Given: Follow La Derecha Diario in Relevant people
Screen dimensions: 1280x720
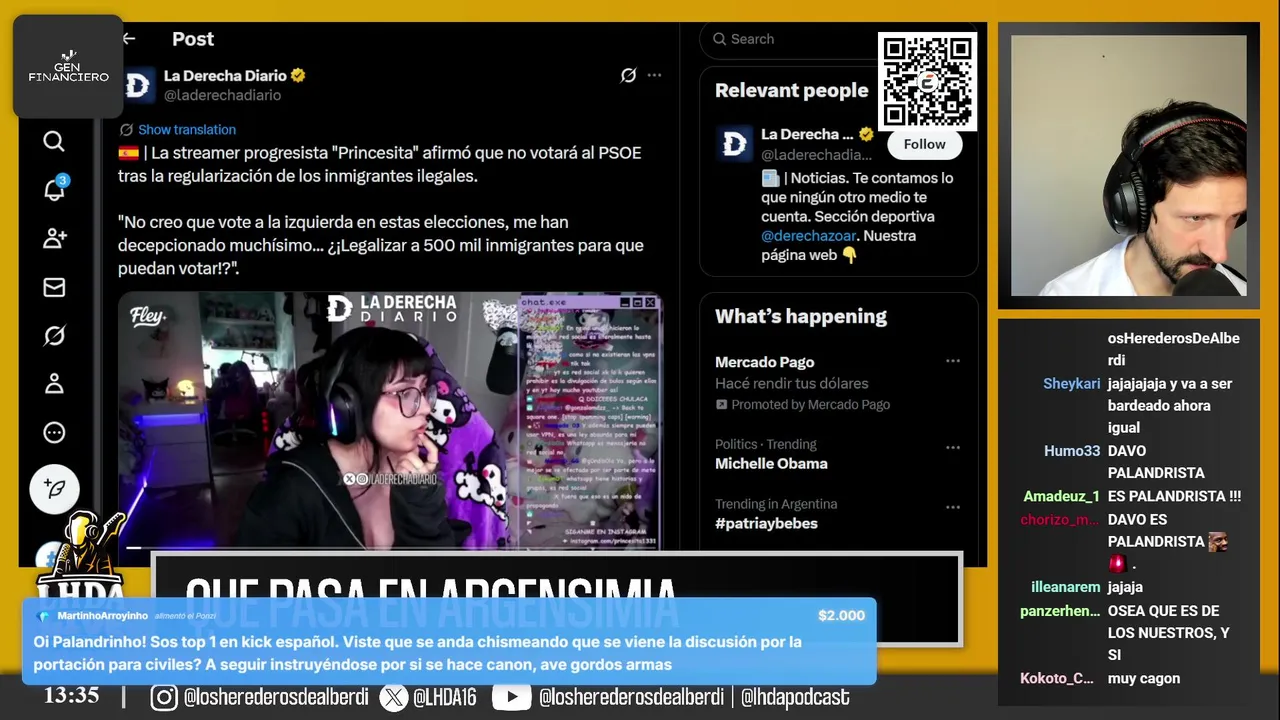Looking at the screenshot, I should (x=924, y=144).
